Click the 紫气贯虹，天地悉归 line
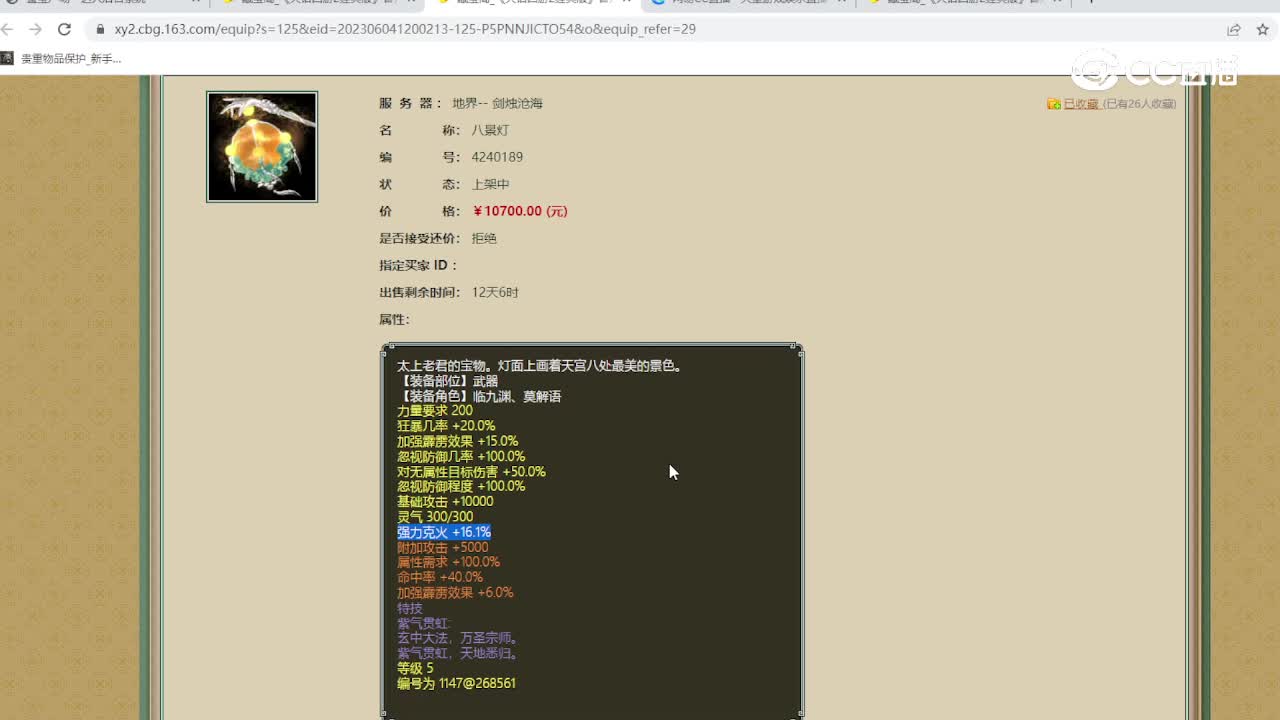1280x720 pixels. point(457,653)
